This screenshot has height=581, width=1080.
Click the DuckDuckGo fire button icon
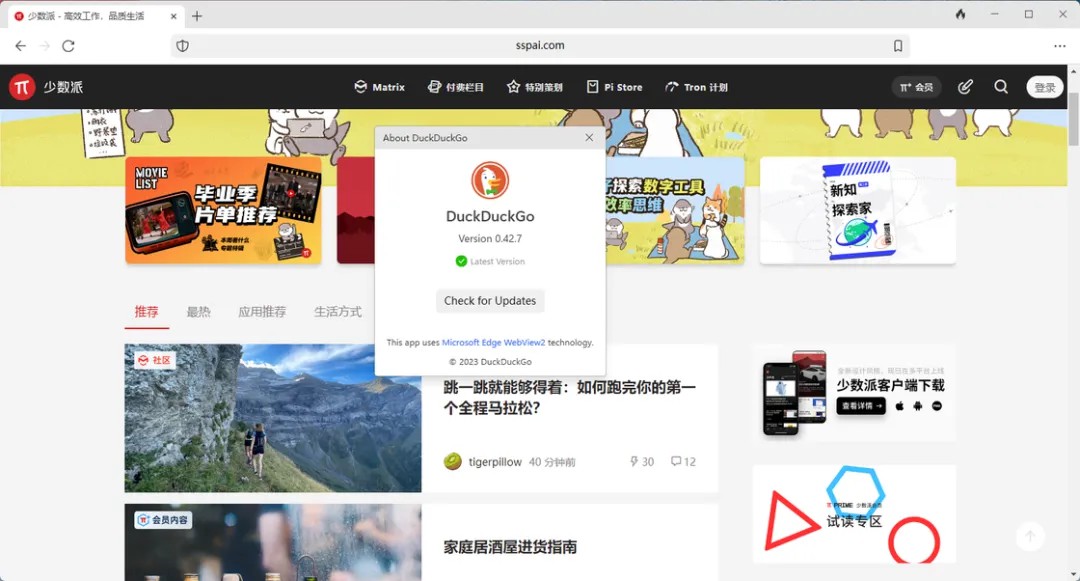pyautogui.click(x=961, y=15)
